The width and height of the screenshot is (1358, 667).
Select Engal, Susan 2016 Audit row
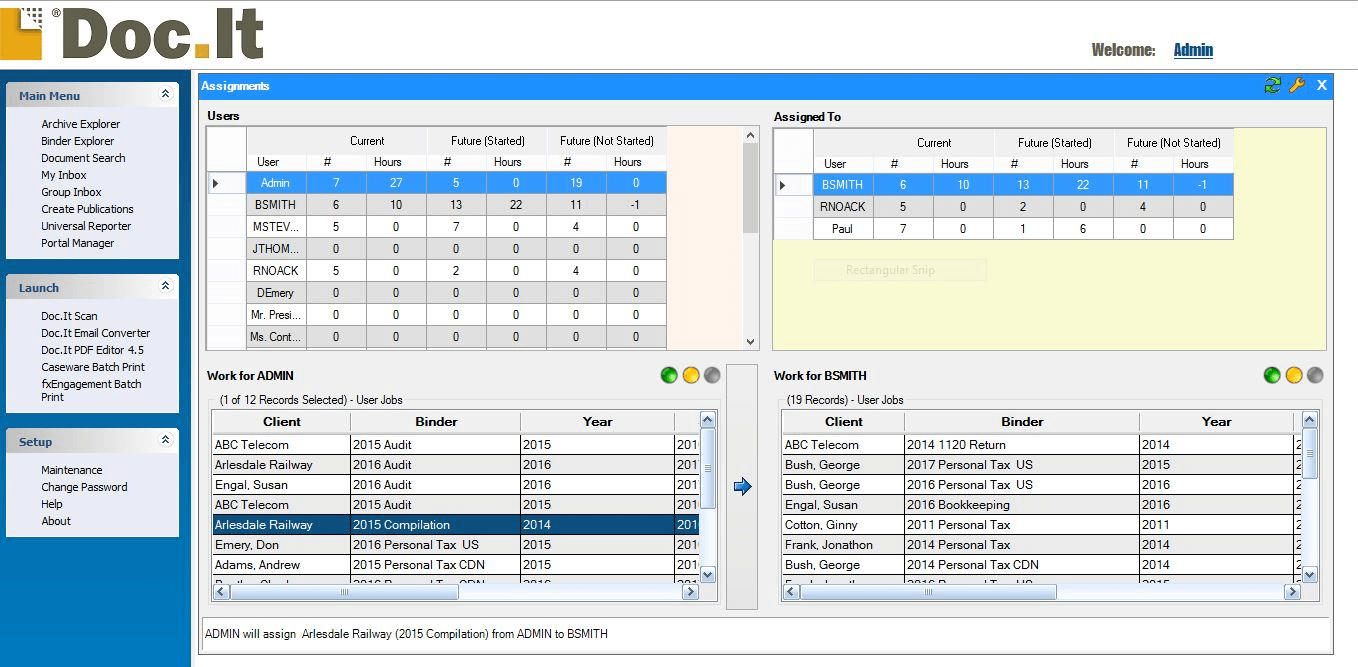(x=456, y=485)
